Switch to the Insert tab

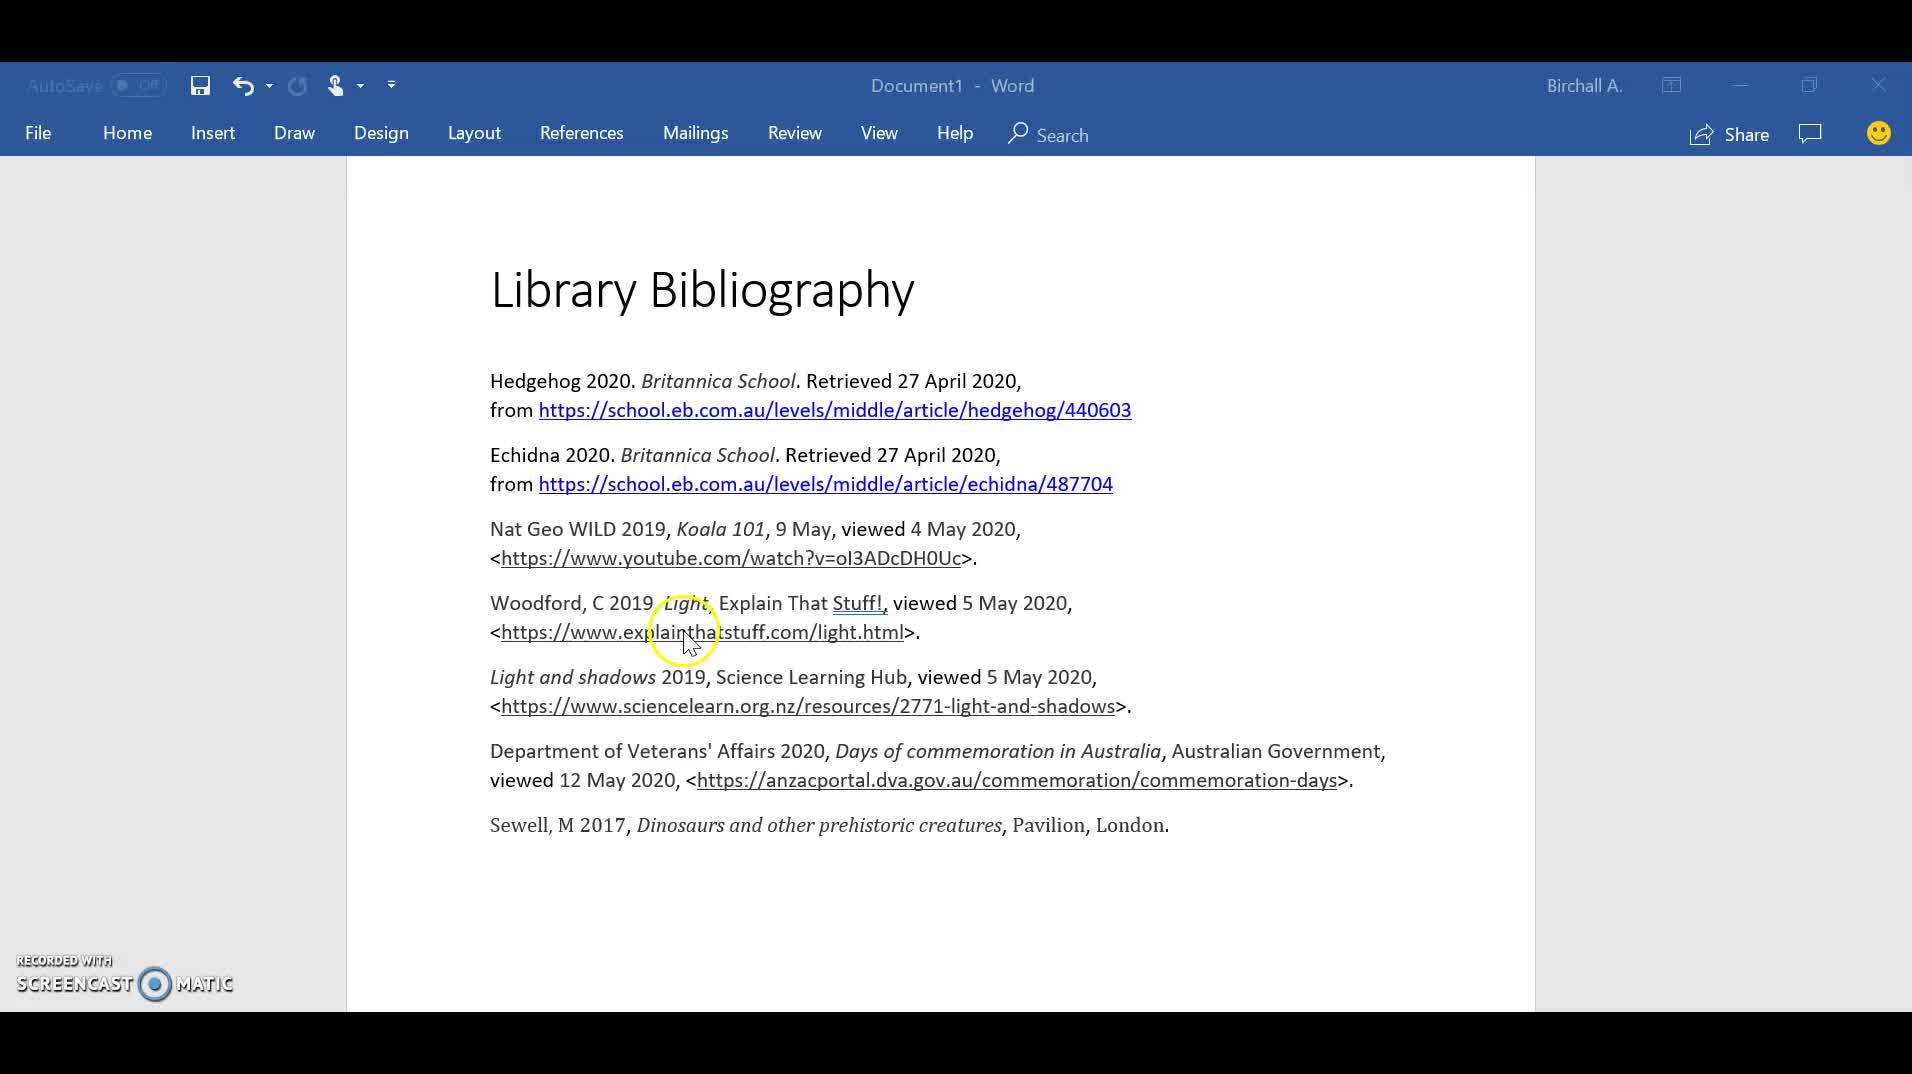(213, 134)
